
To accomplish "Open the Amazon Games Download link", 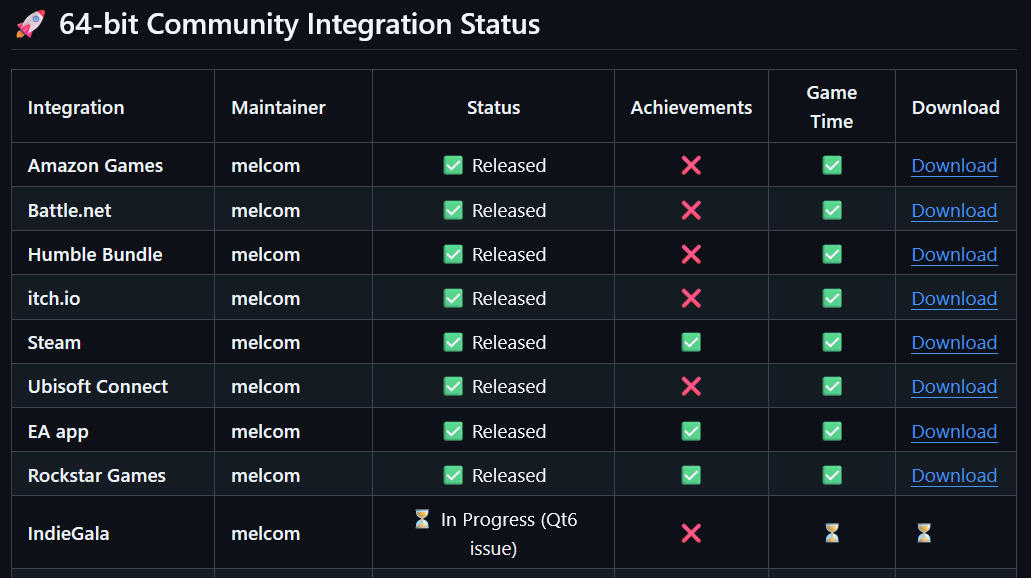I will 954,166.
